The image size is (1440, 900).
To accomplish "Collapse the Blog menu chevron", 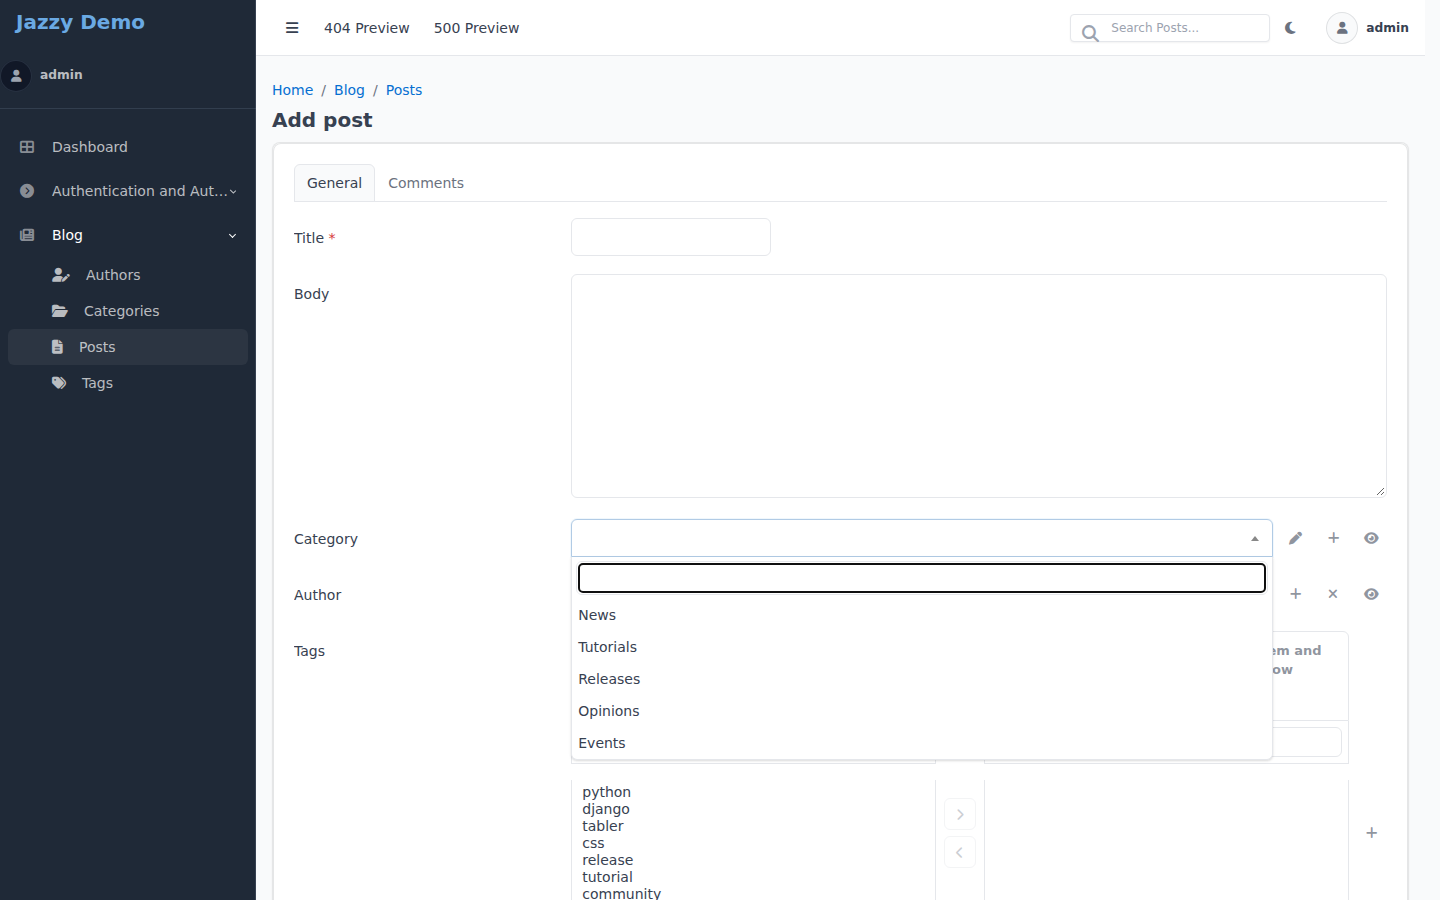I will pos(233,235).
